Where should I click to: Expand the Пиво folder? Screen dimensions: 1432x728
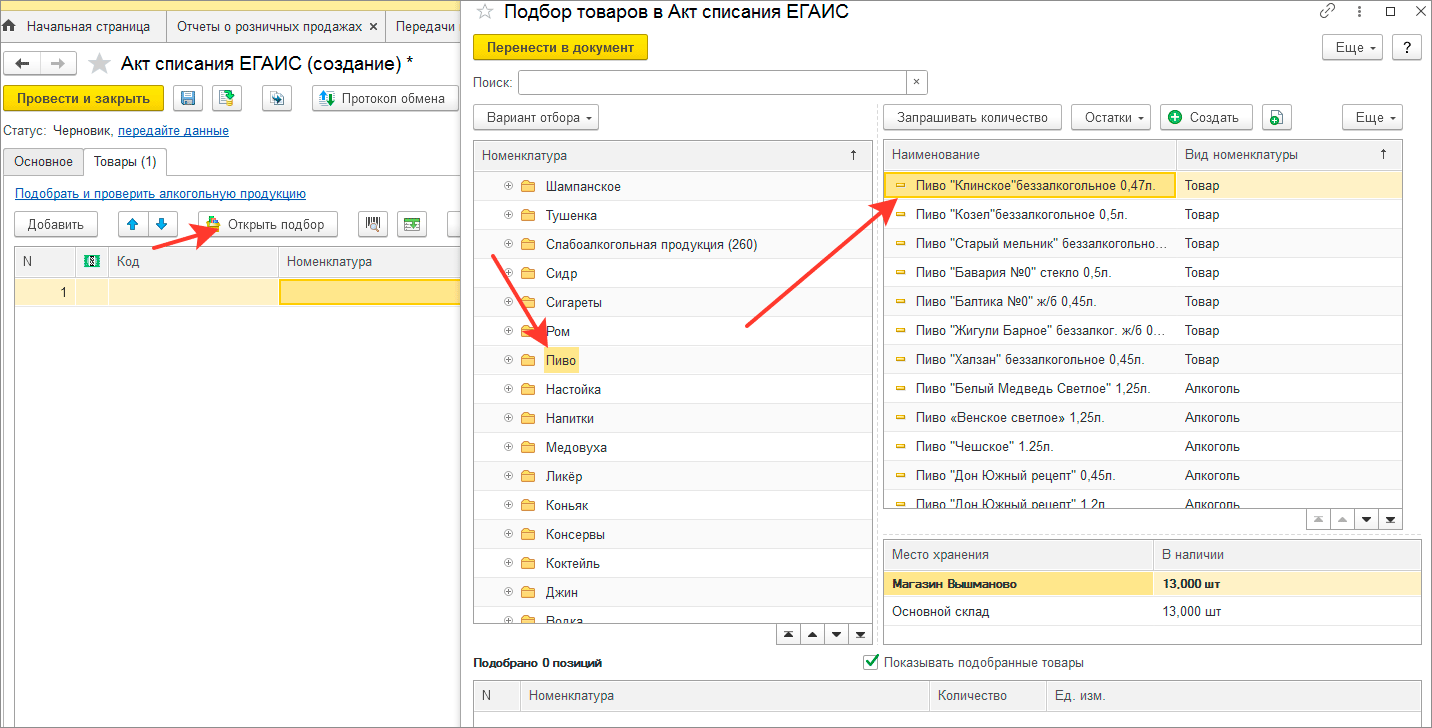coord(508,360)
